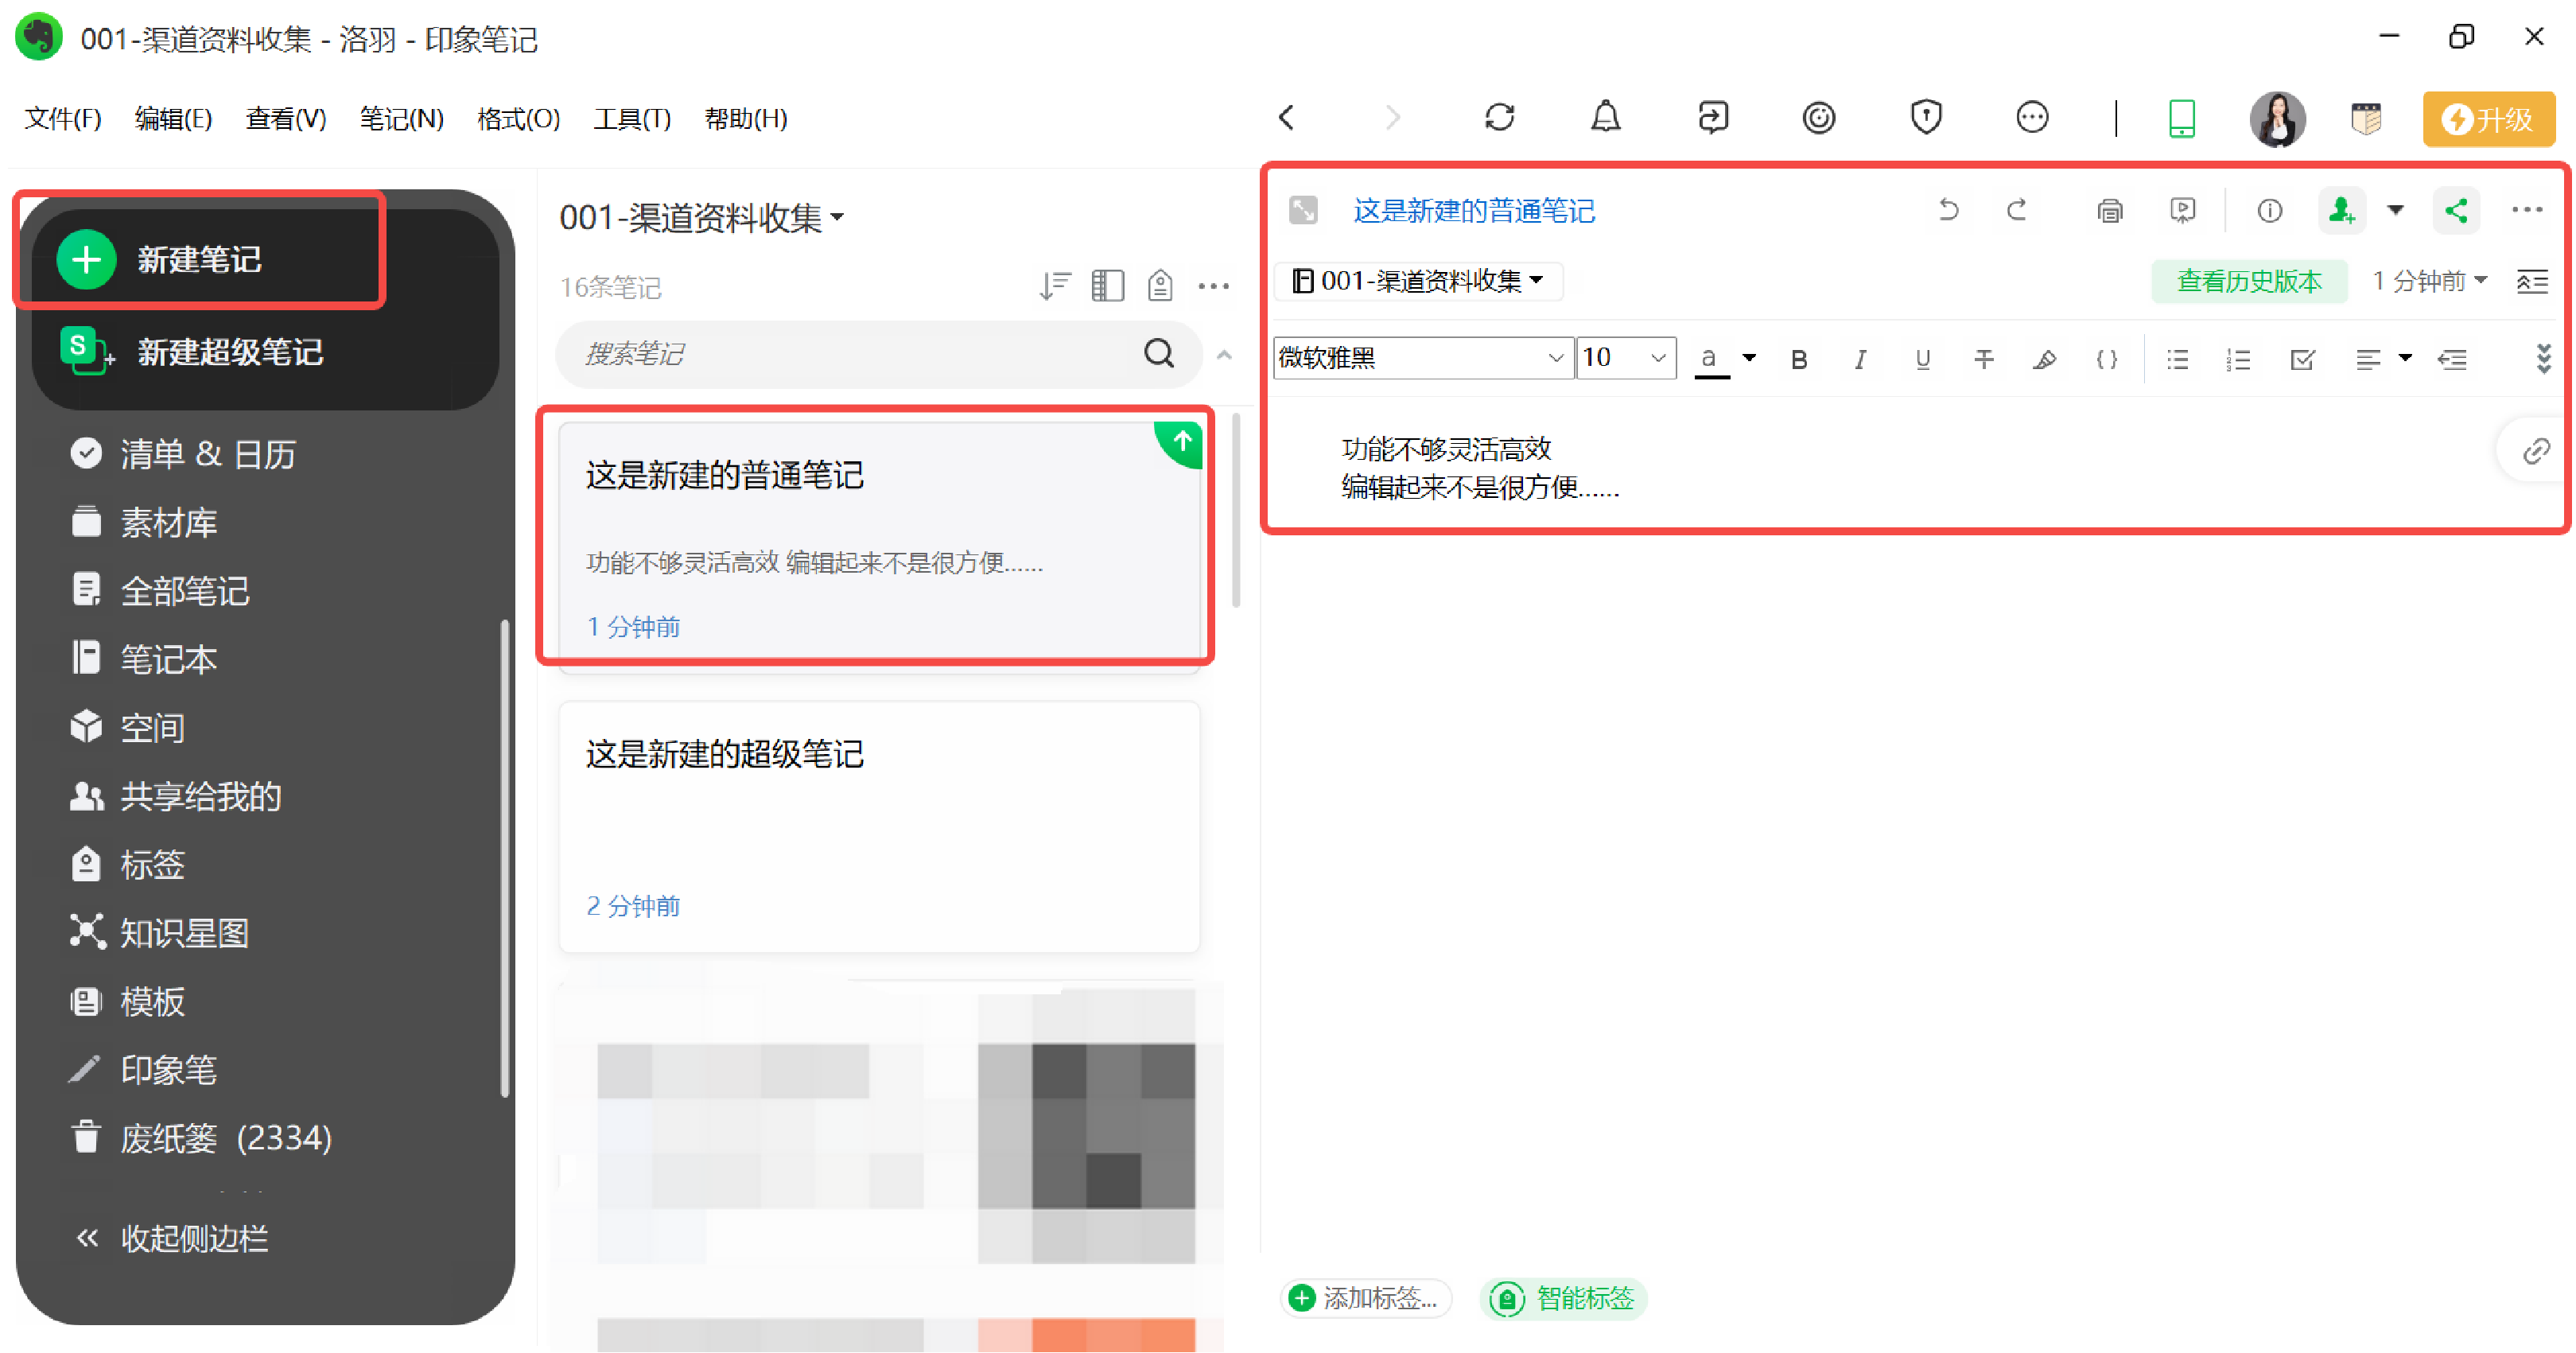
Task: Click 添加标签 button
Action: pos(1365,1298)
